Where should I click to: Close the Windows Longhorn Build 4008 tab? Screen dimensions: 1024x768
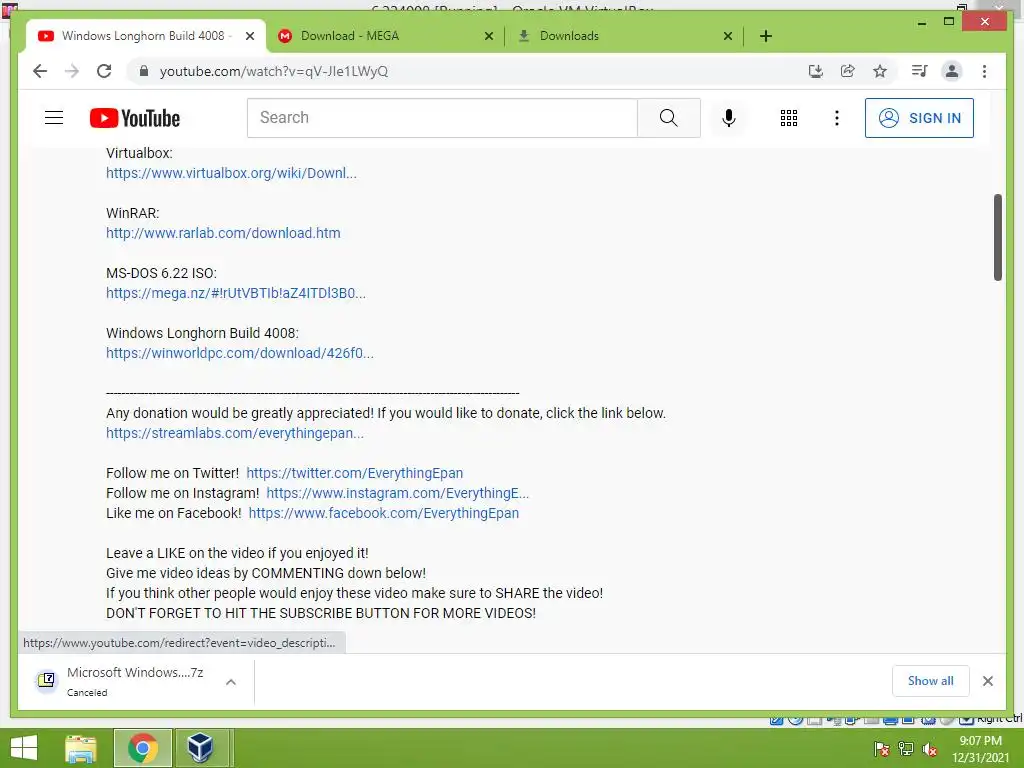click(249, 37)
